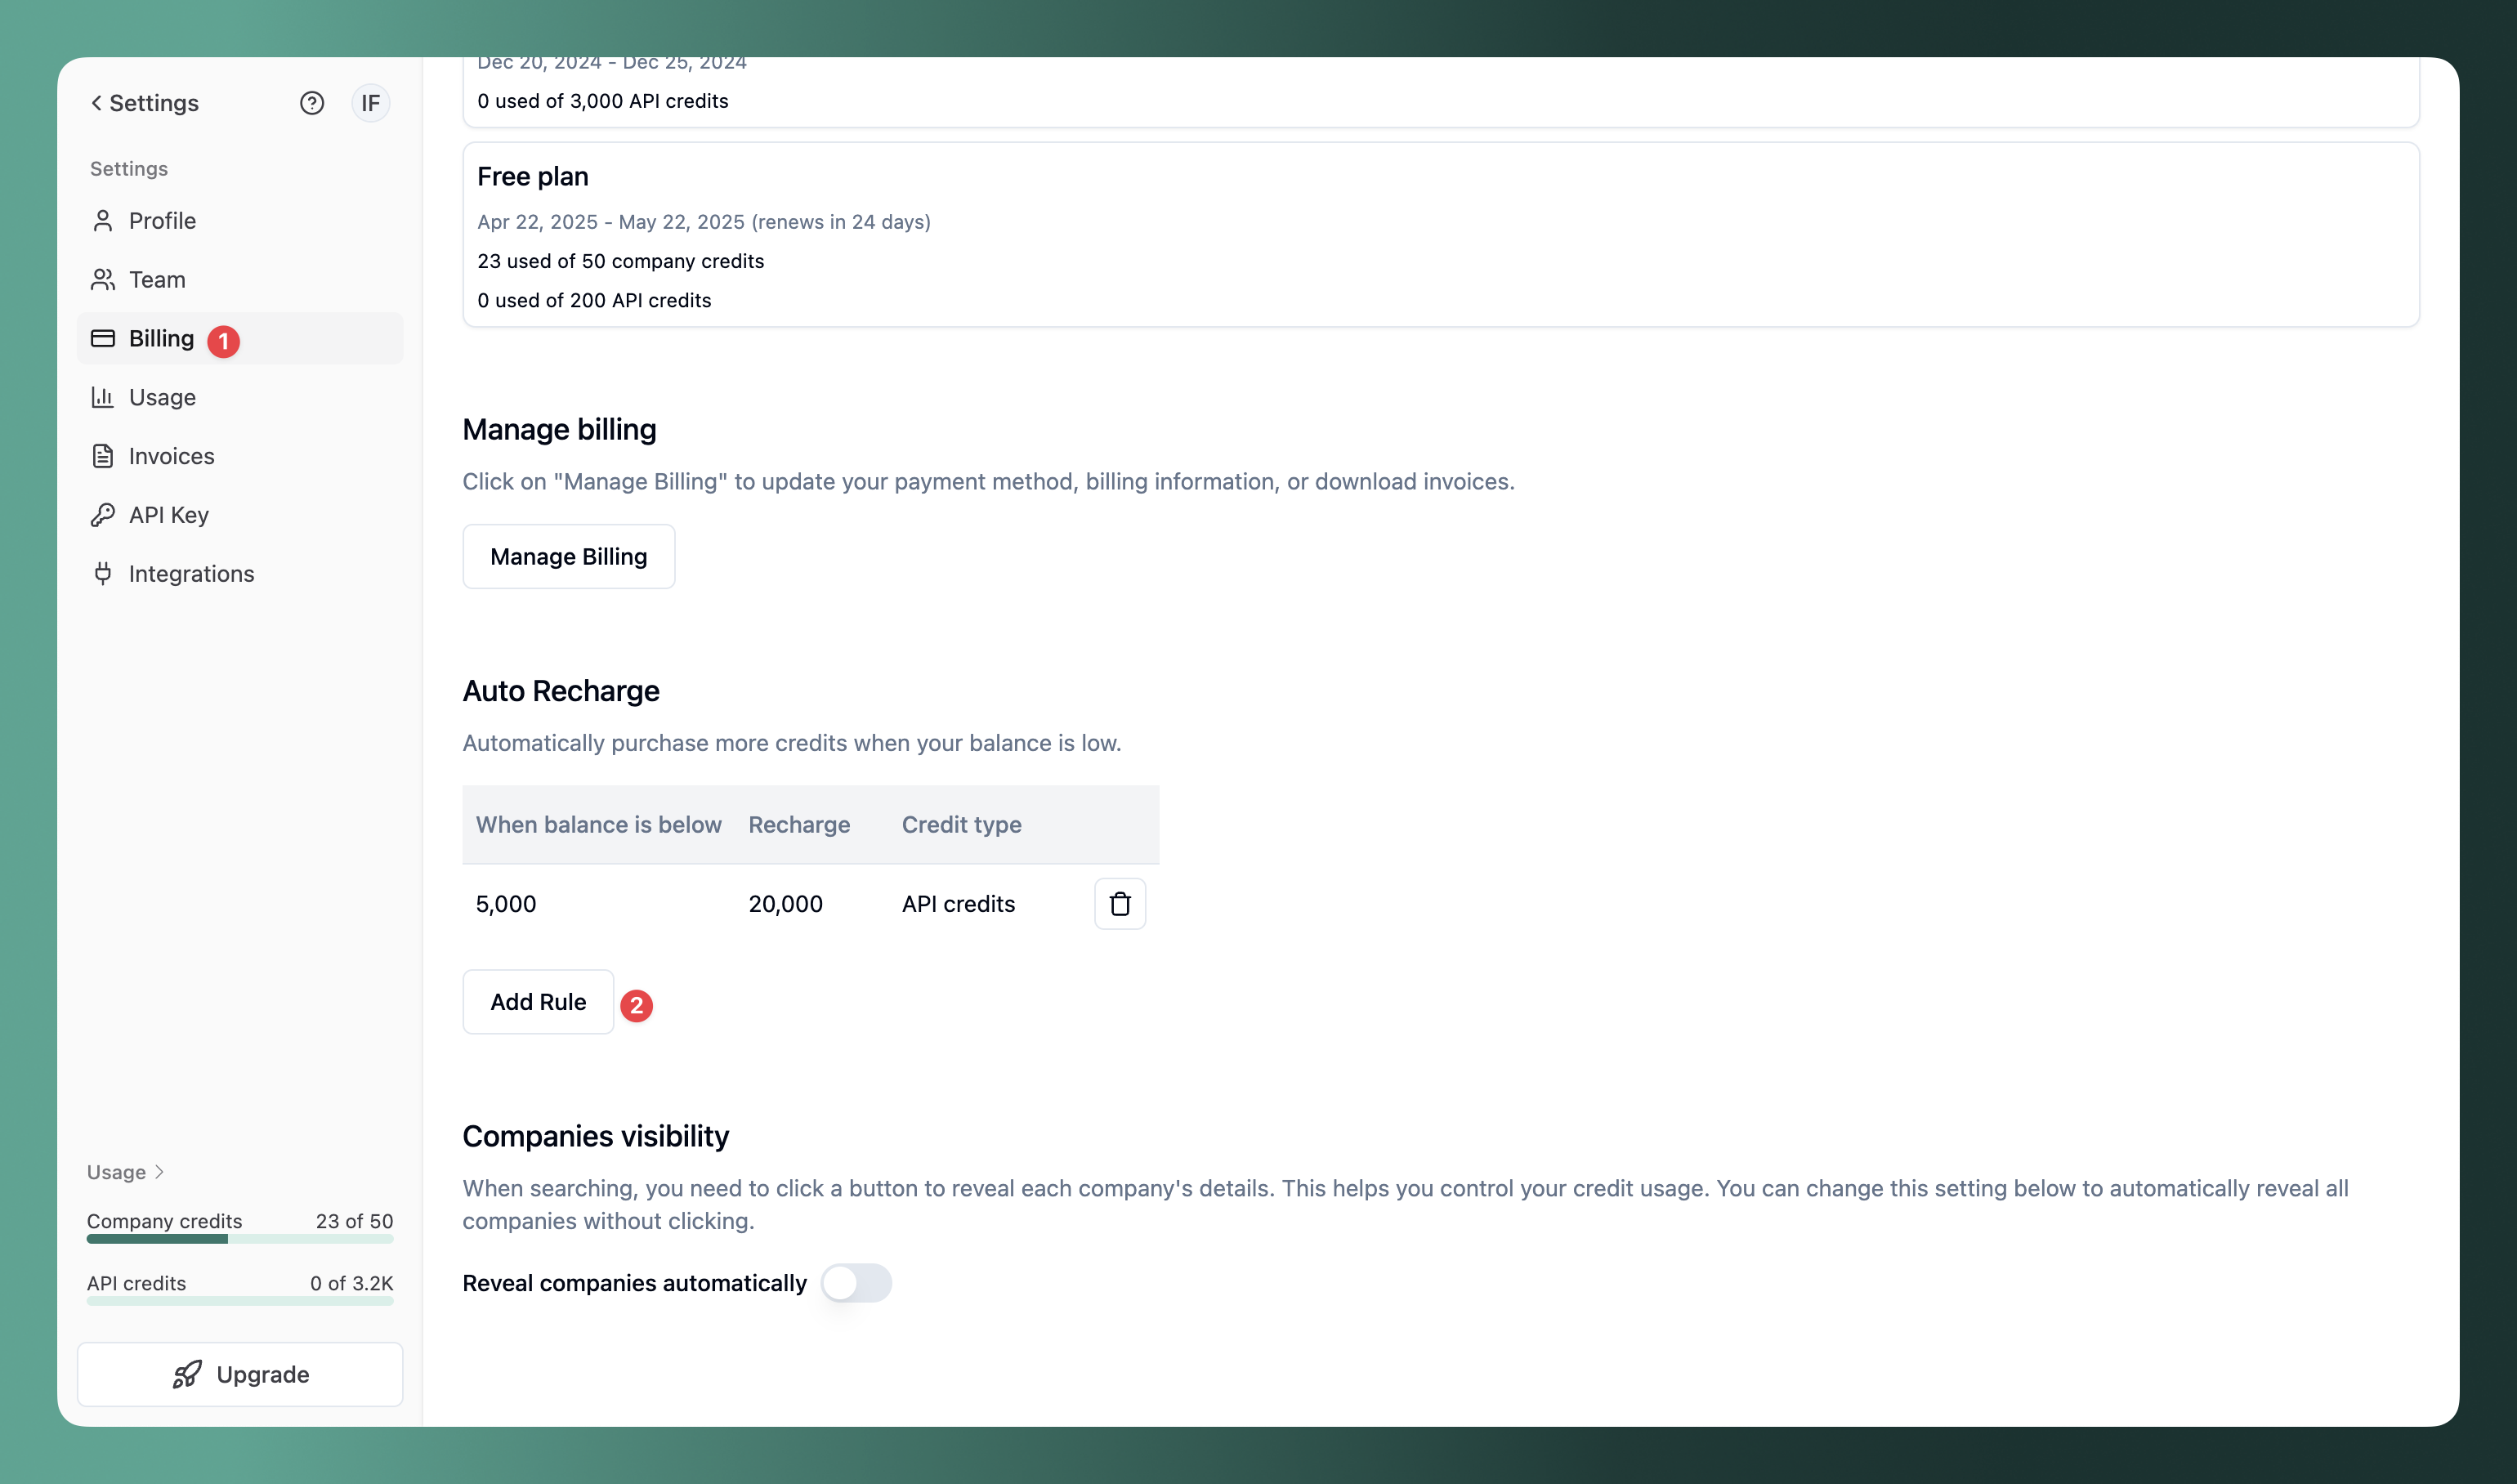Click the Billing credit-card icon
This screenshot has height=1484, width=2517.
(104, 338)
